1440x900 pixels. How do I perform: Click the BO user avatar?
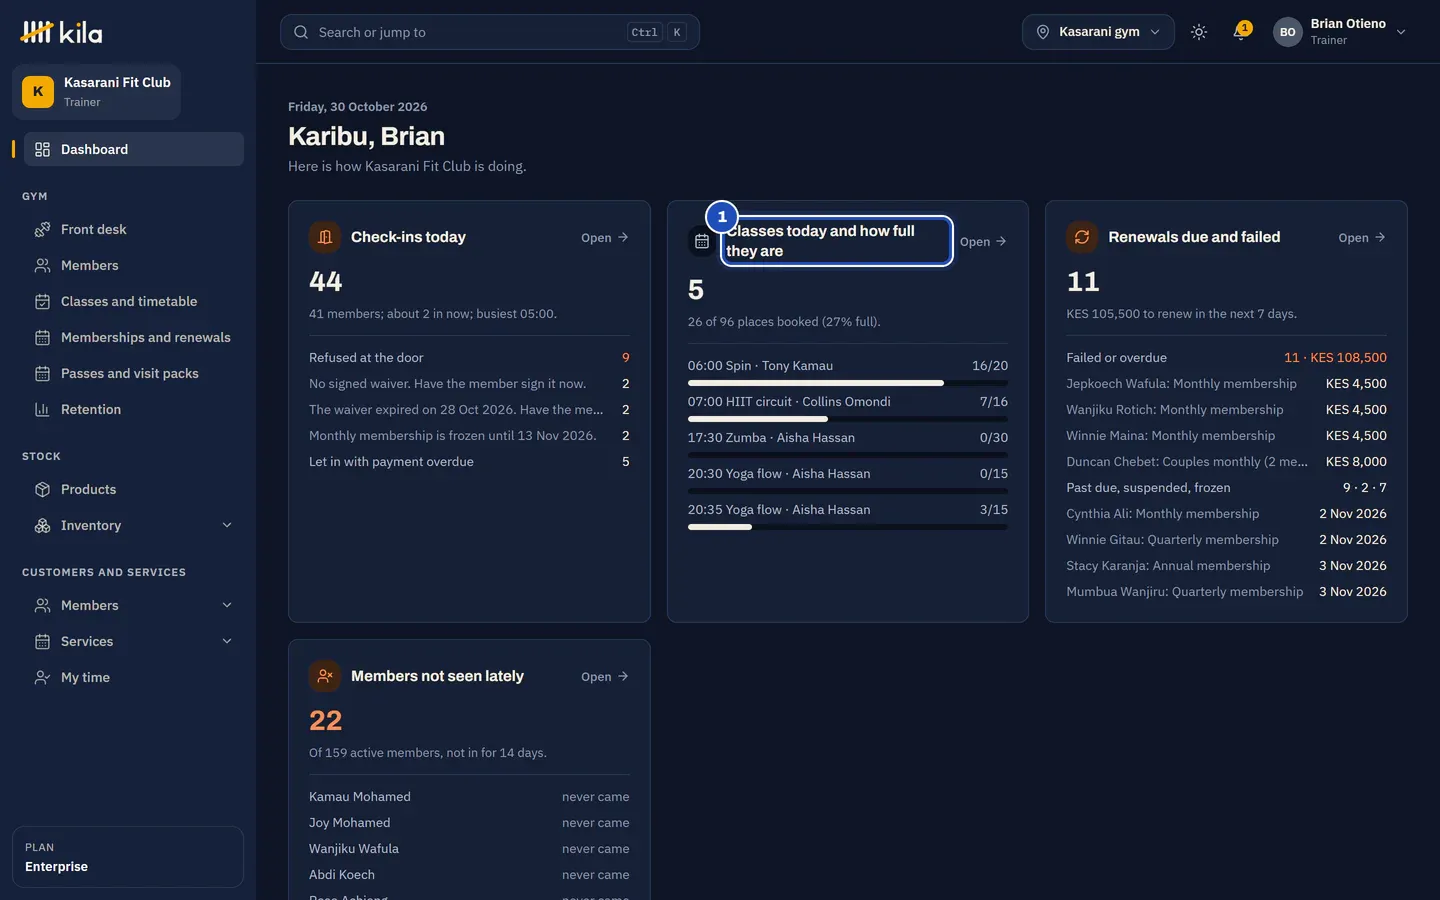point(1288,32)
